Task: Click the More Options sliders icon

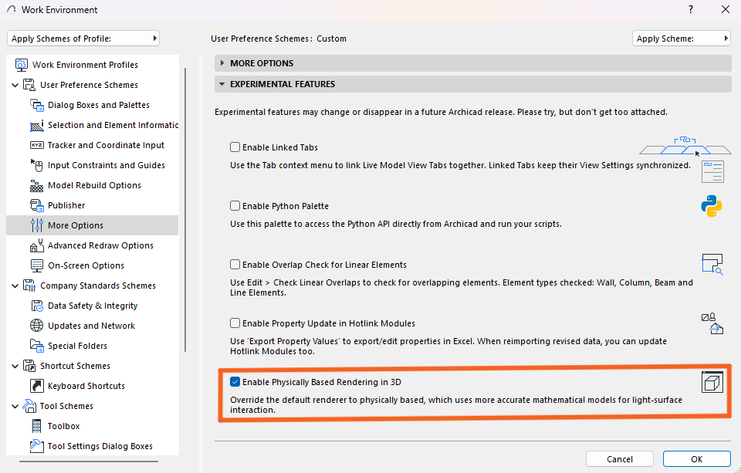Action: [37, 225]
